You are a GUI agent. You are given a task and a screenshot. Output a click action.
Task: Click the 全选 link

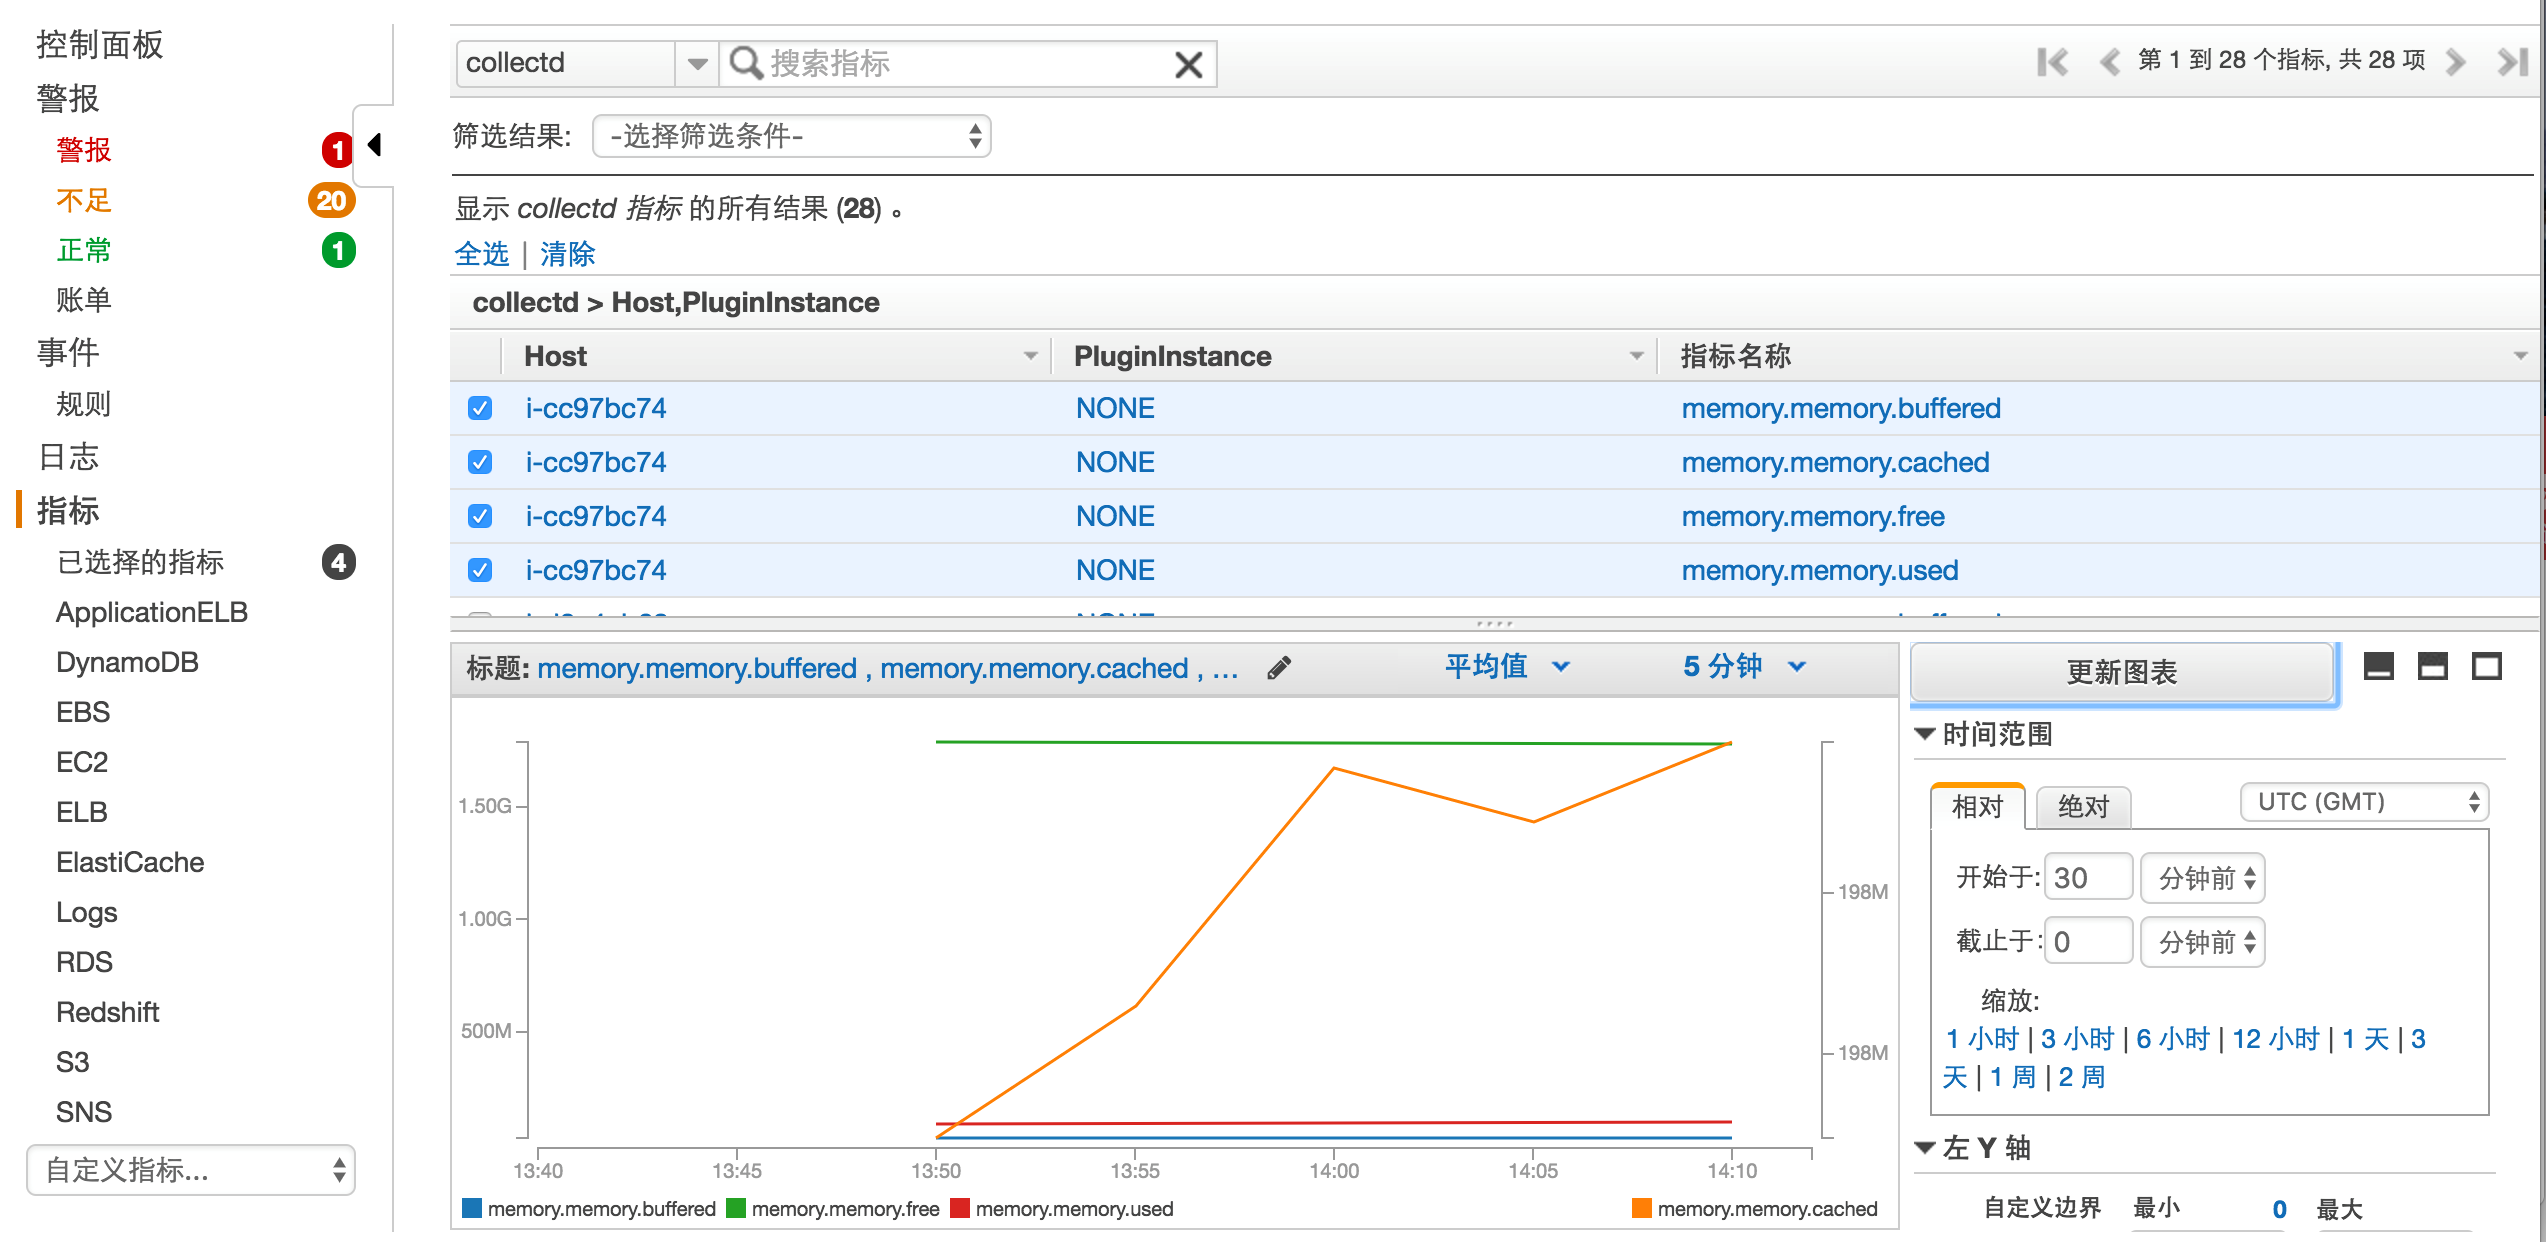[482, 254]
